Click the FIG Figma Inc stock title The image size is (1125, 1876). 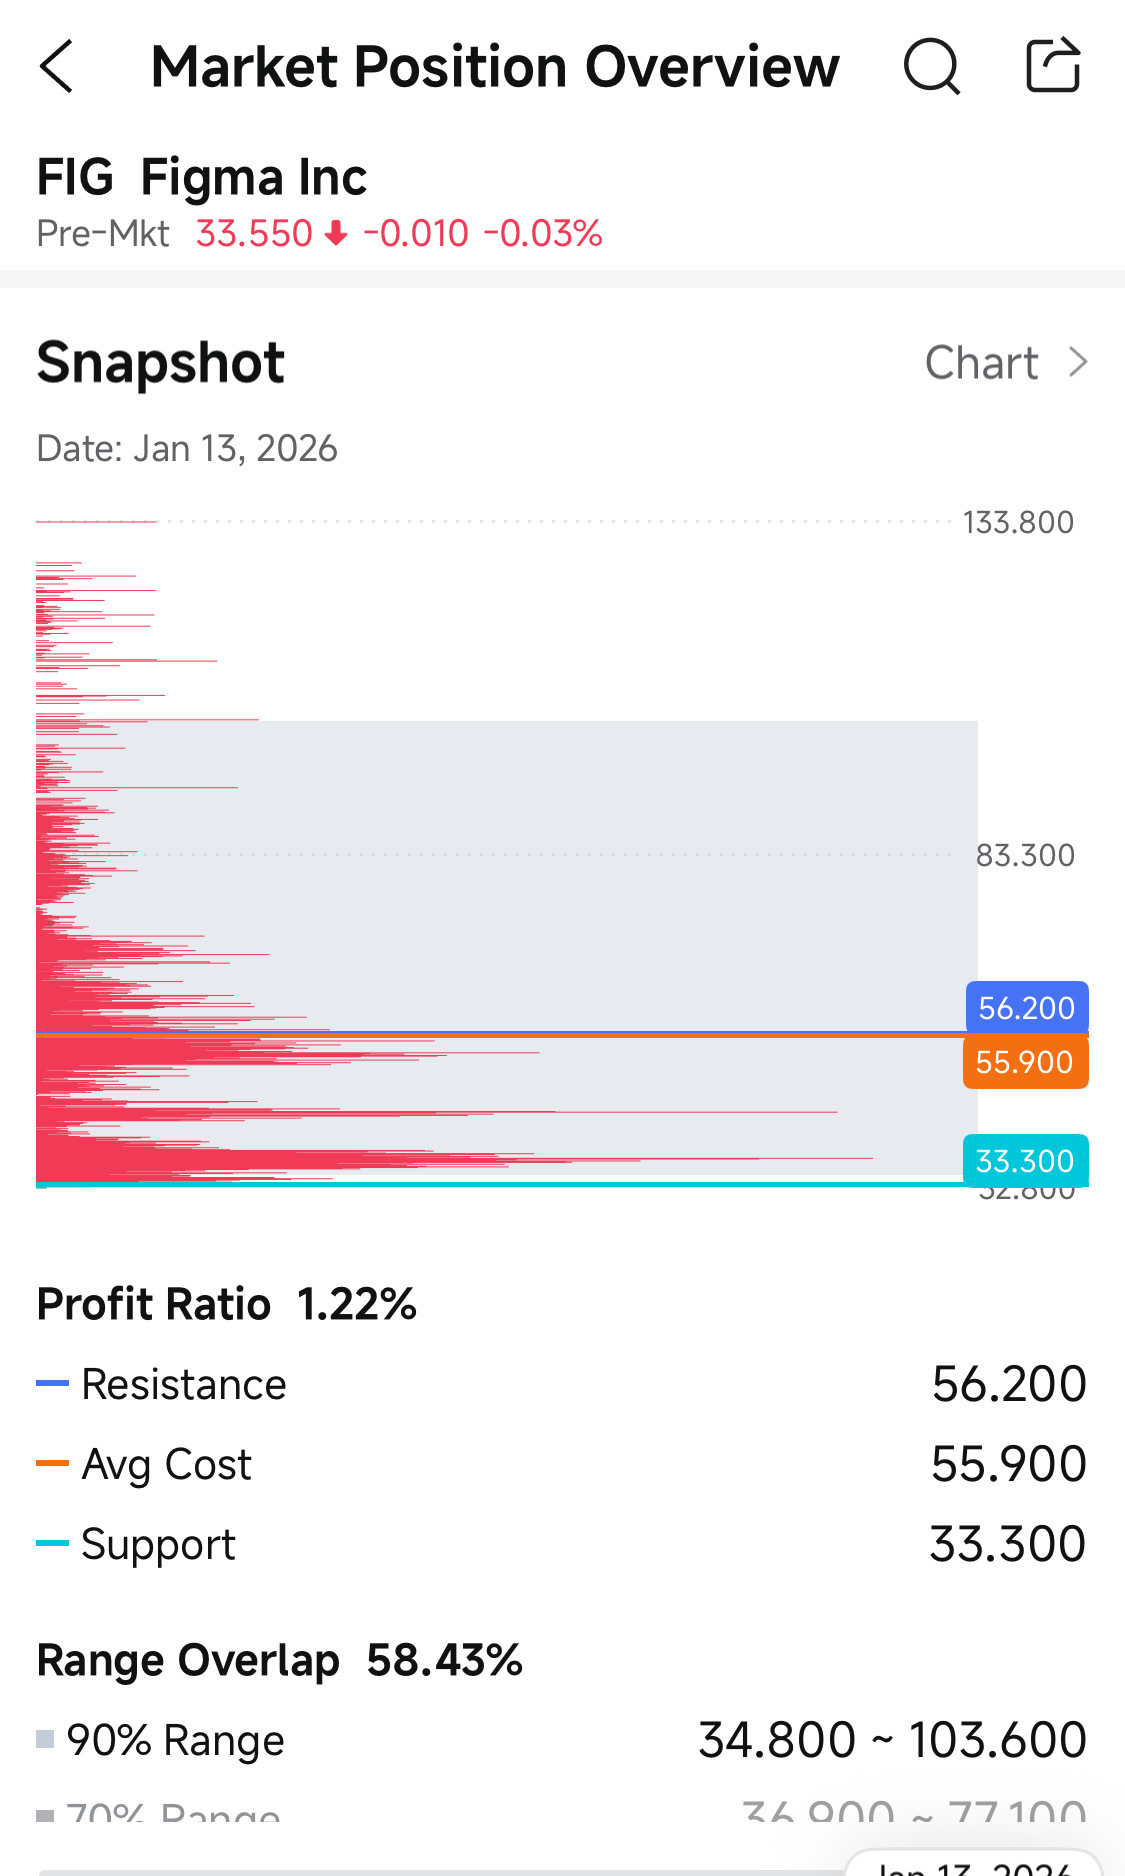click(202, 177)
